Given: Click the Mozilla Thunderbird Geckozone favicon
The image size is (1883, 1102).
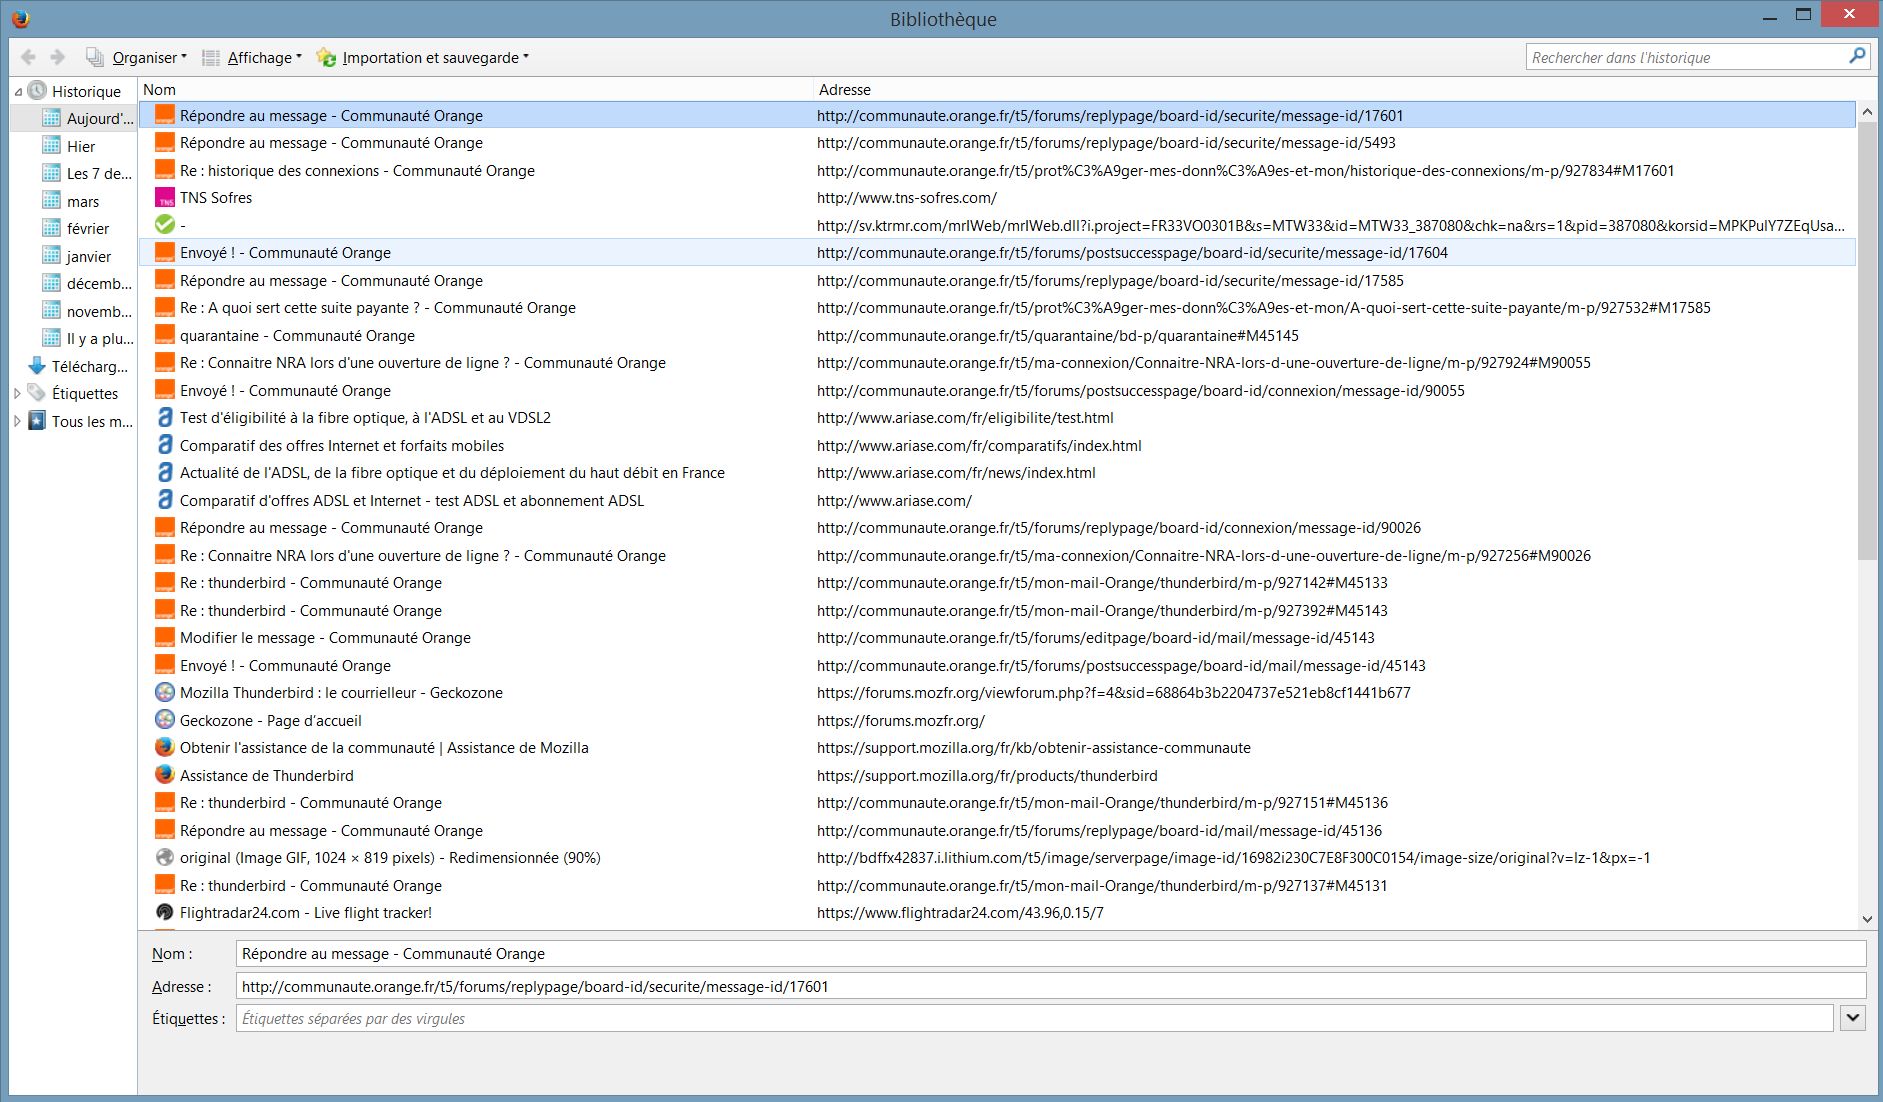Looking at the screenshot, I should pyautogui.click(x=165, y=692).
